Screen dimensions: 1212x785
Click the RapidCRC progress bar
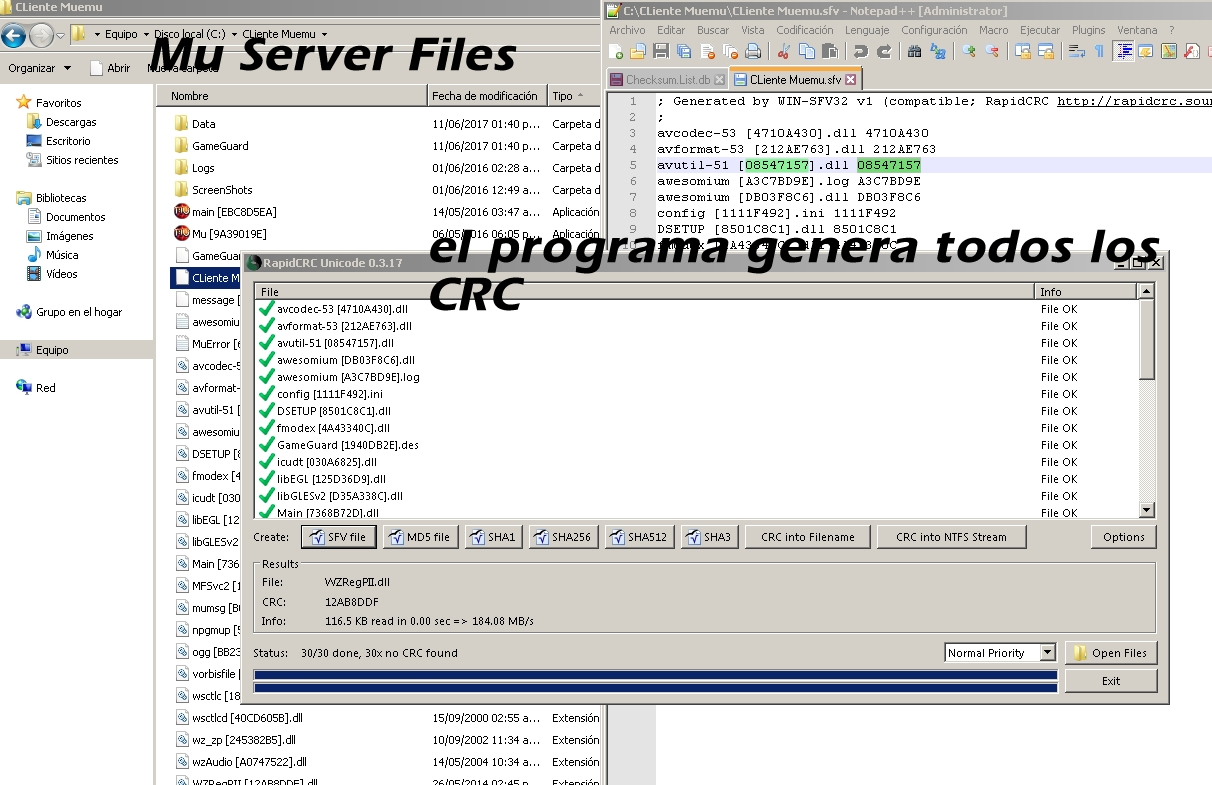655,678
